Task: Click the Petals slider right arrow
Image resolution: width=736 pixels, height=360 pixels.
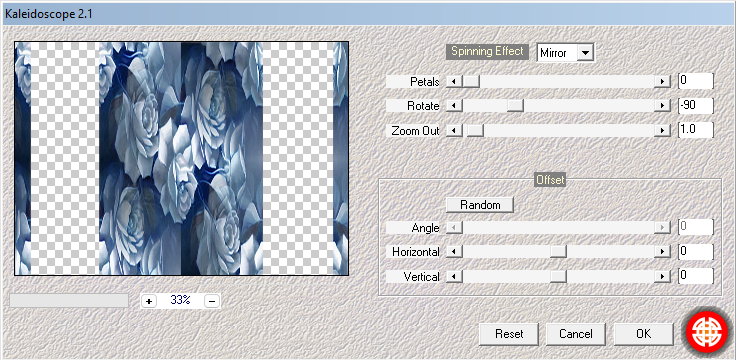Action: 662,82
